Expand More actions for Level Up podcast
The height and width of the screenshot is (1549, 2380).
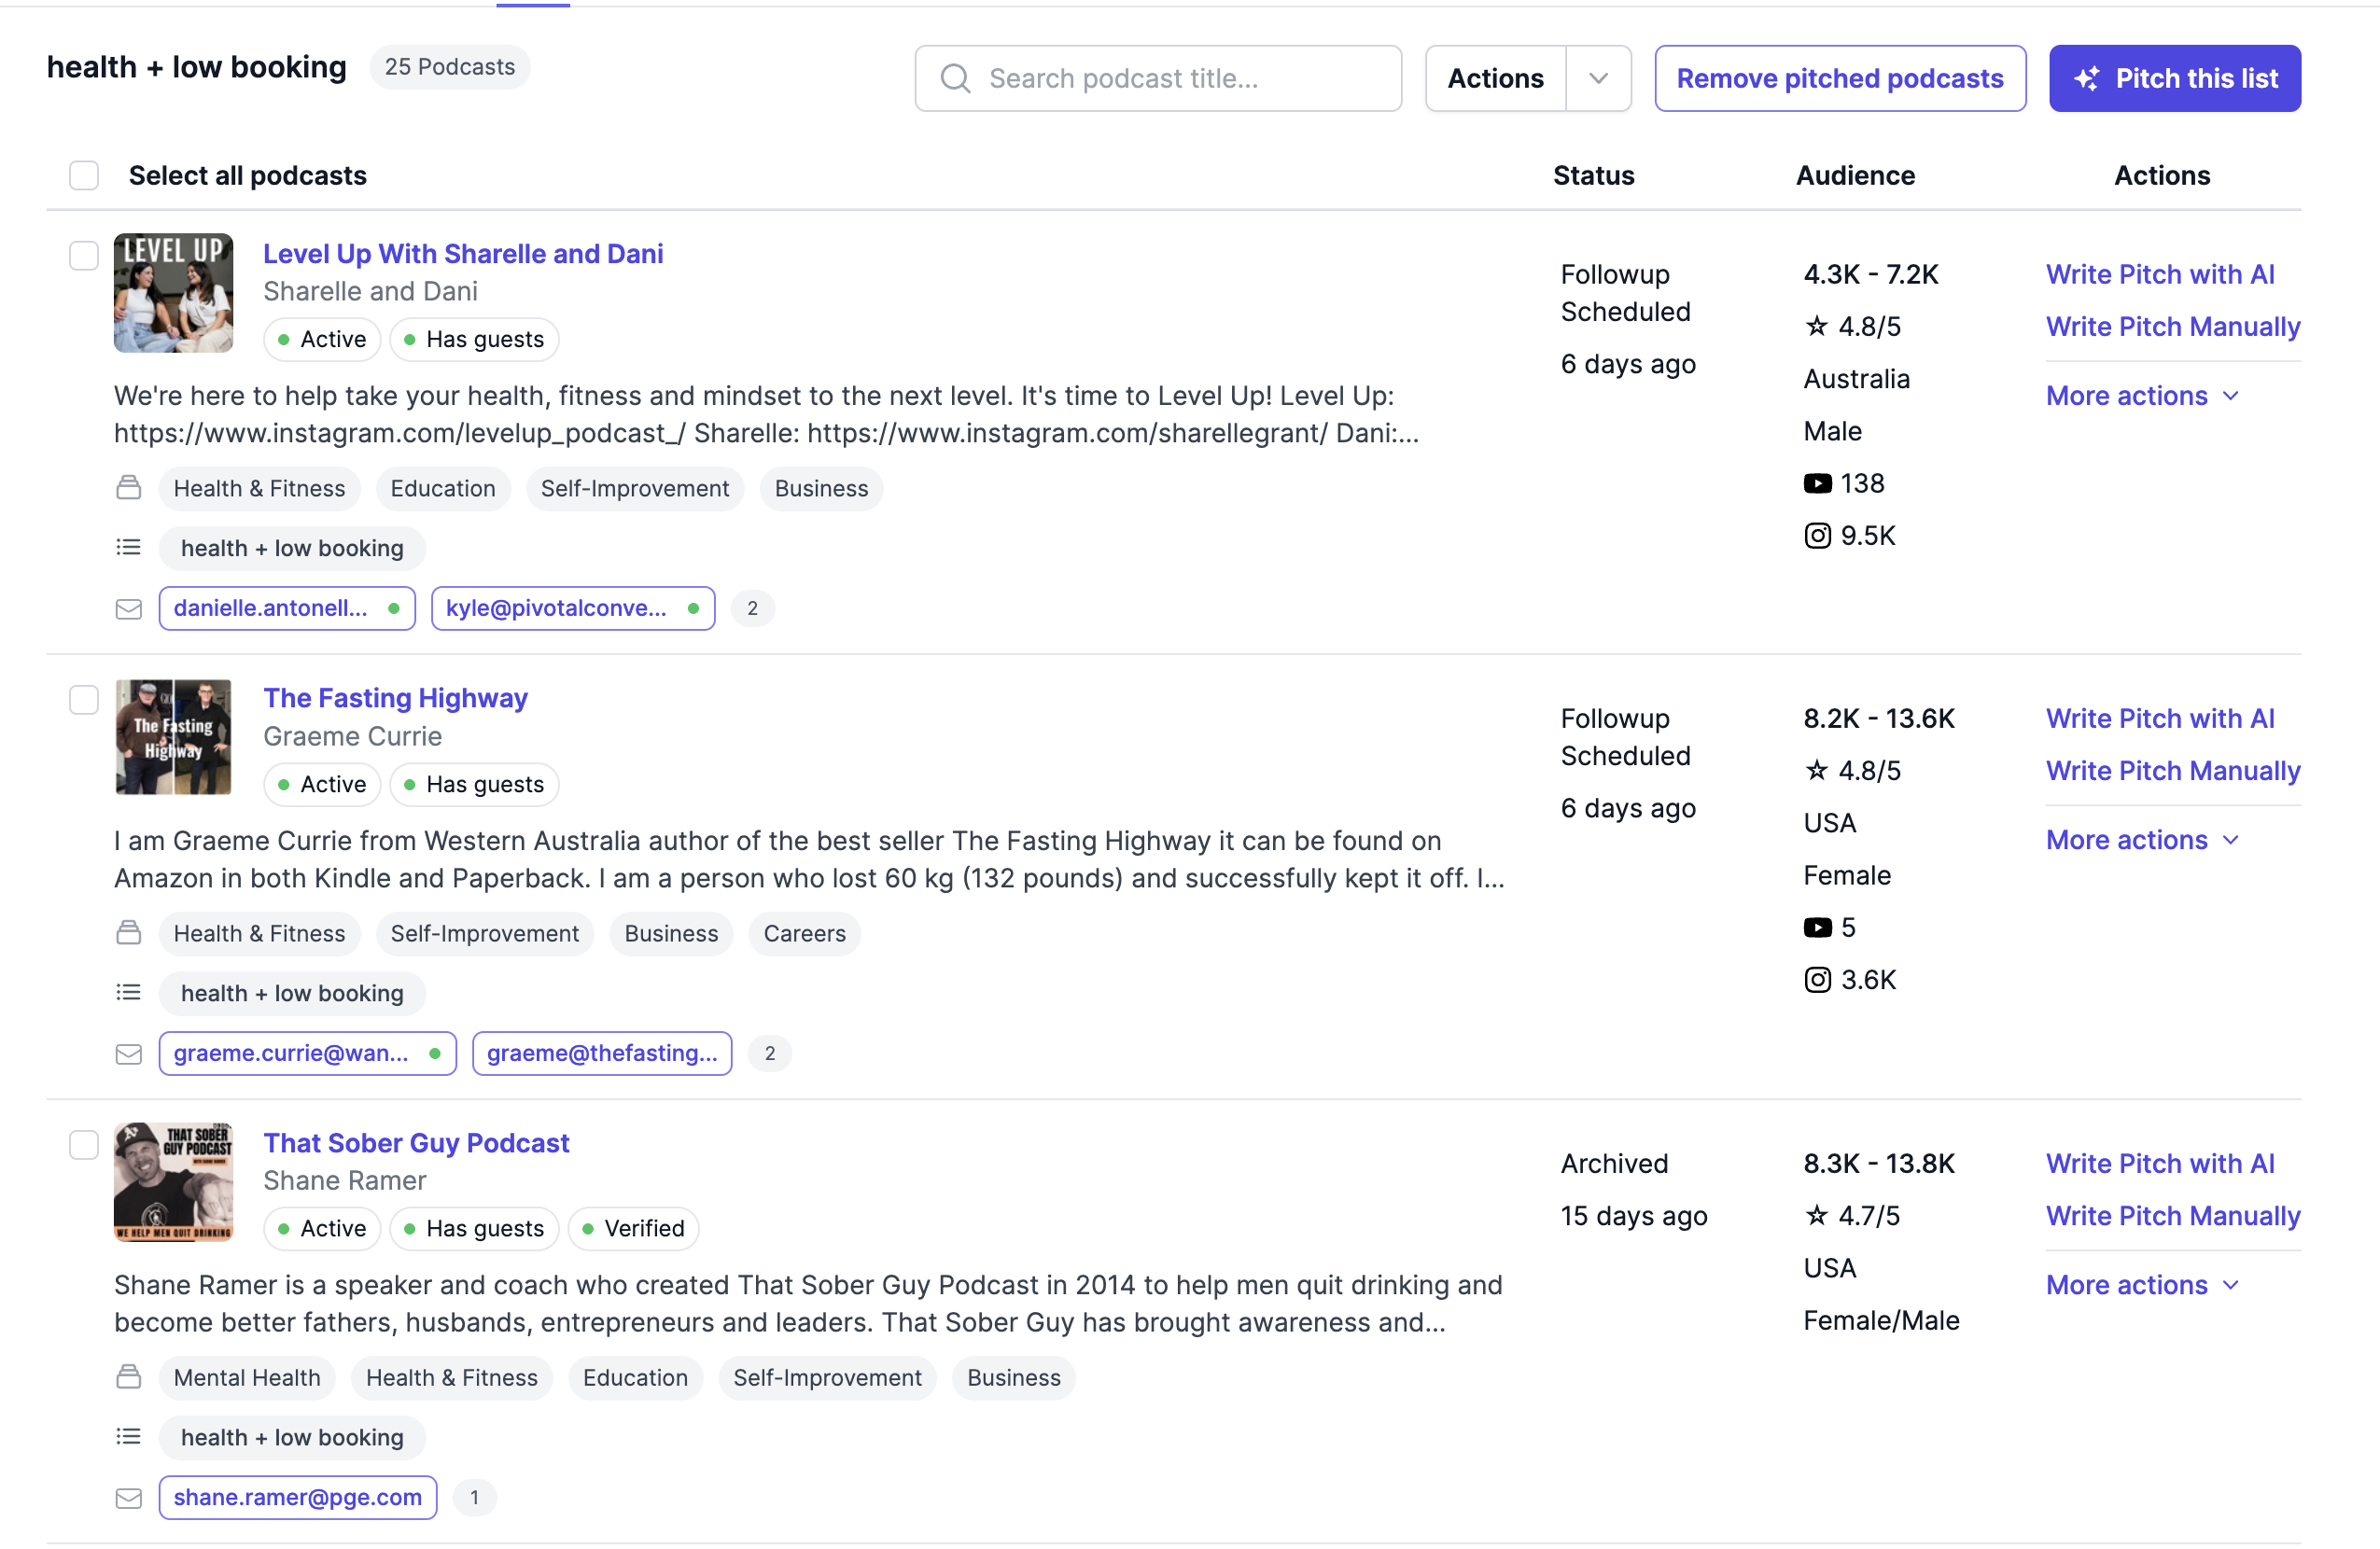2142,395
